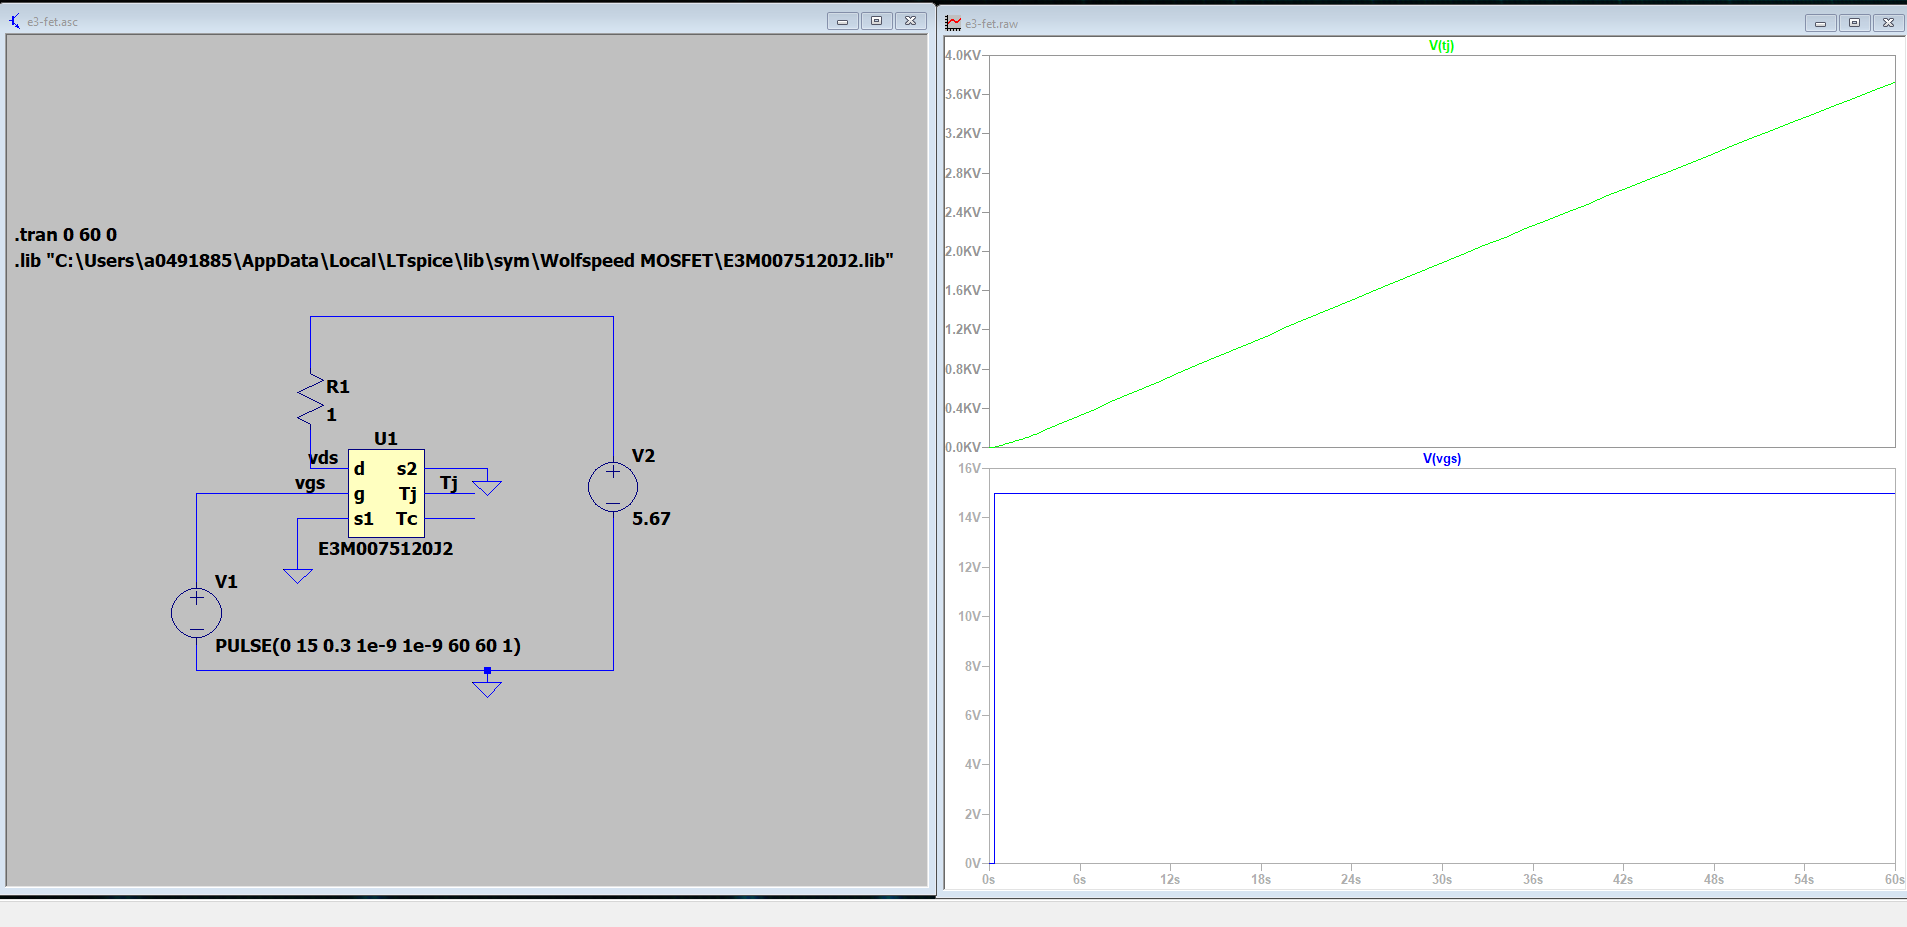The height and width of the screenshot is (927, 1907).
Task: Click the 30s time axis label
Action: tap(1441, 879)
